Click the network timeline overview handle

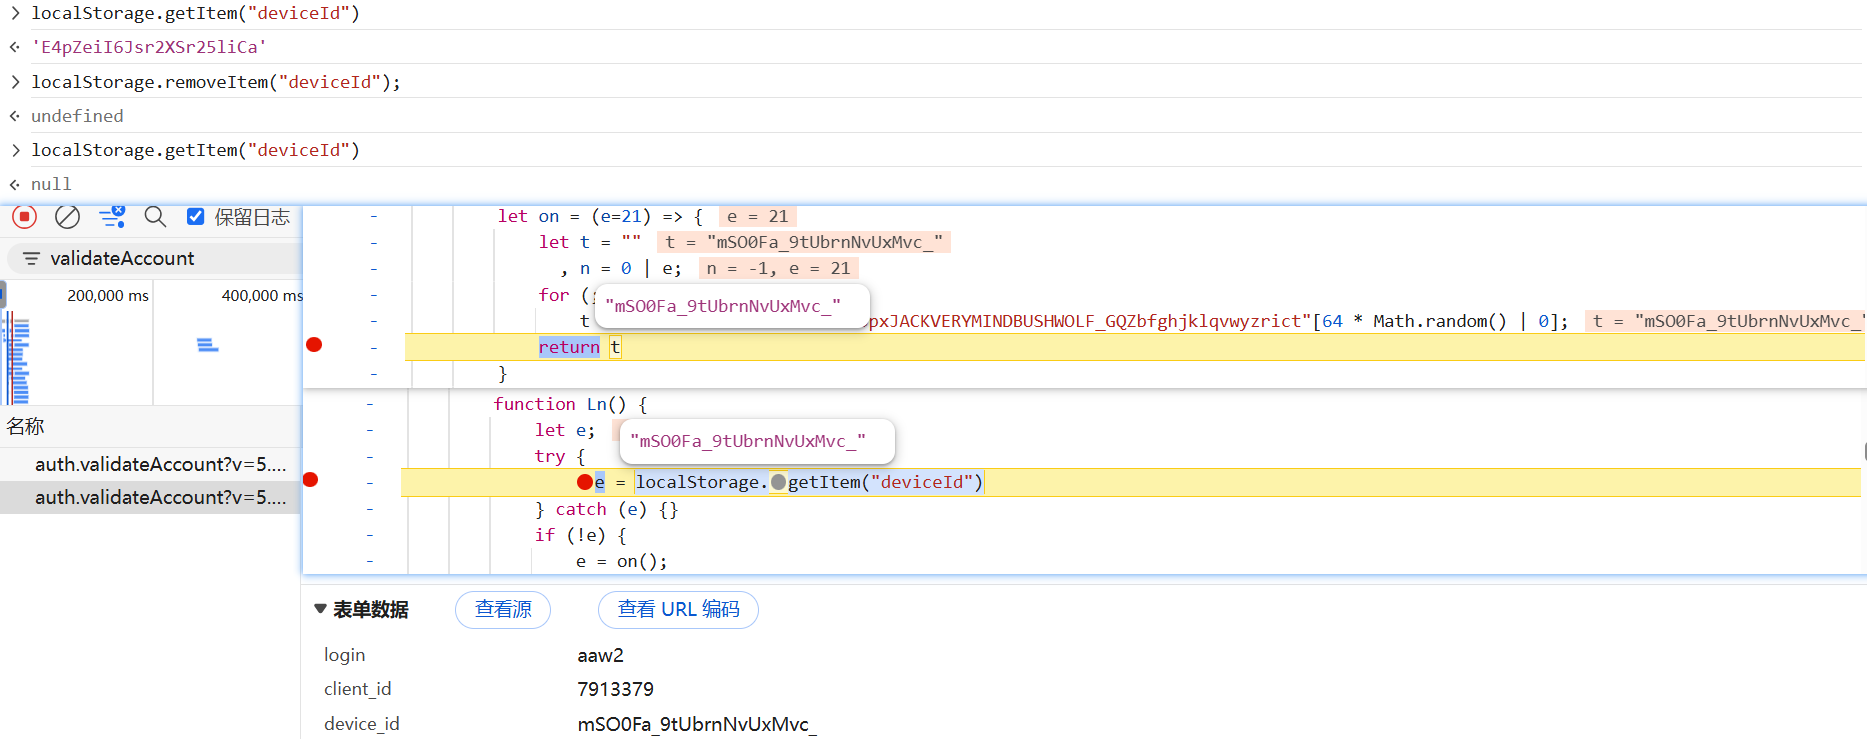3,294
